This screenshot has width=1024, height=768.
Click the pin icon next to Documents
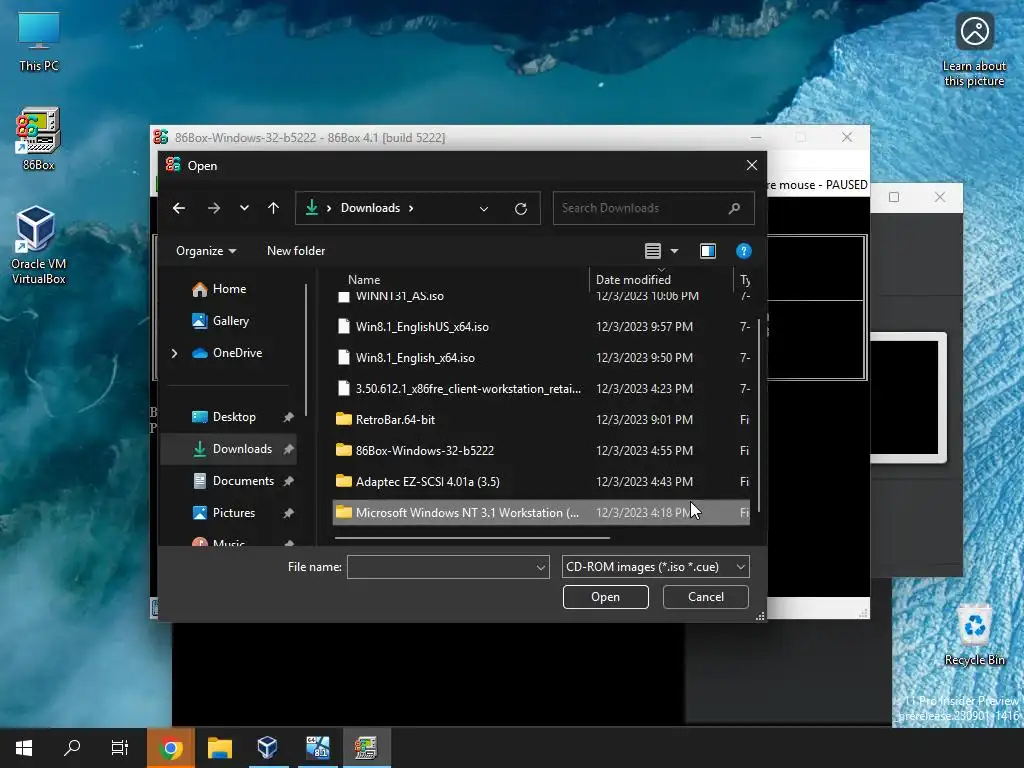[x=288, y=481]
